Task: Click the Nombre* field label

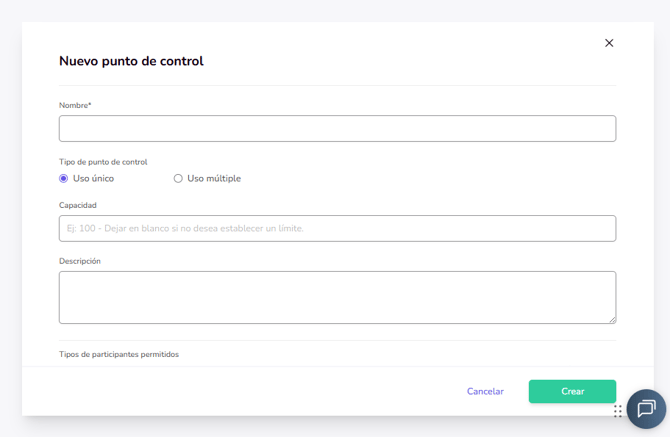Action: tap(75, 106)
